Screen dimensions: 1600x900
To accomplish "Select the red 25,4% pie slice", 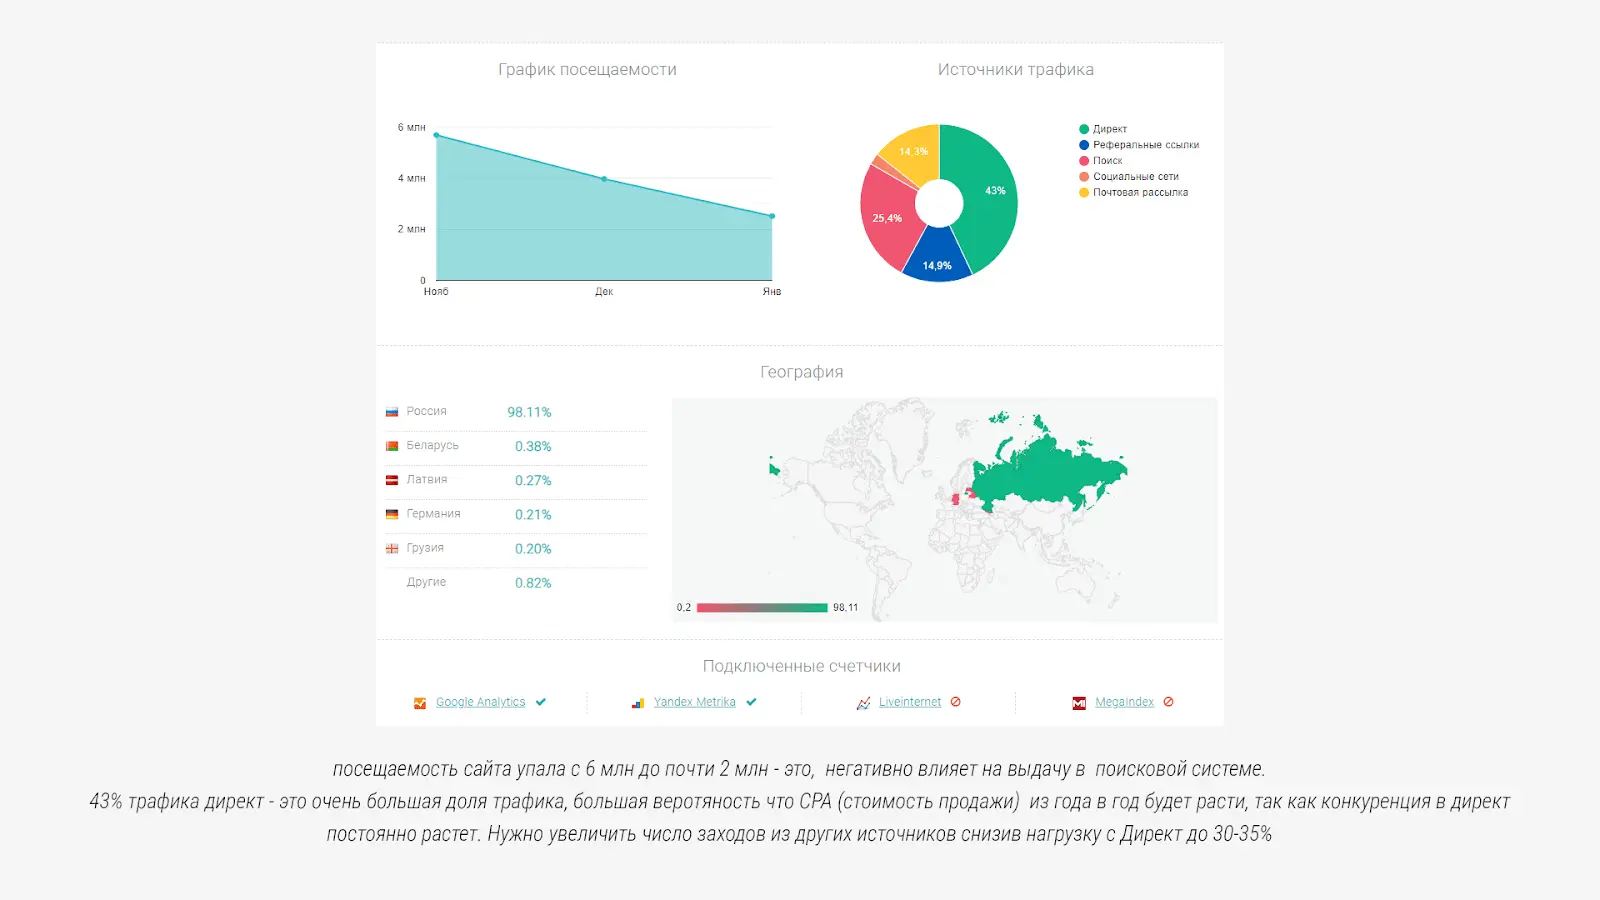I will coord(888,220).
